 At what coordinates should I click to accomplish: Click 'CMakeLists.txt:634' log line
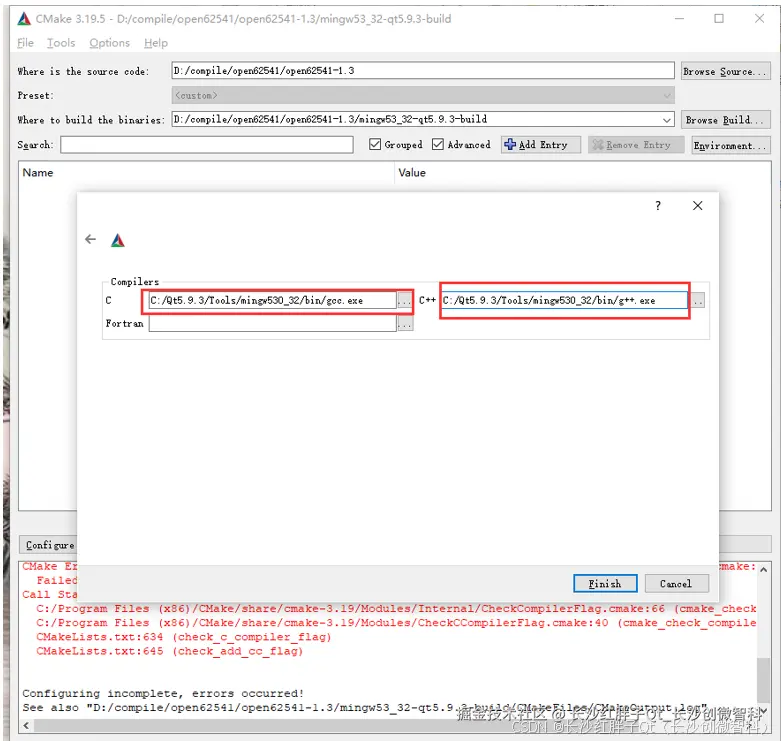184,637
